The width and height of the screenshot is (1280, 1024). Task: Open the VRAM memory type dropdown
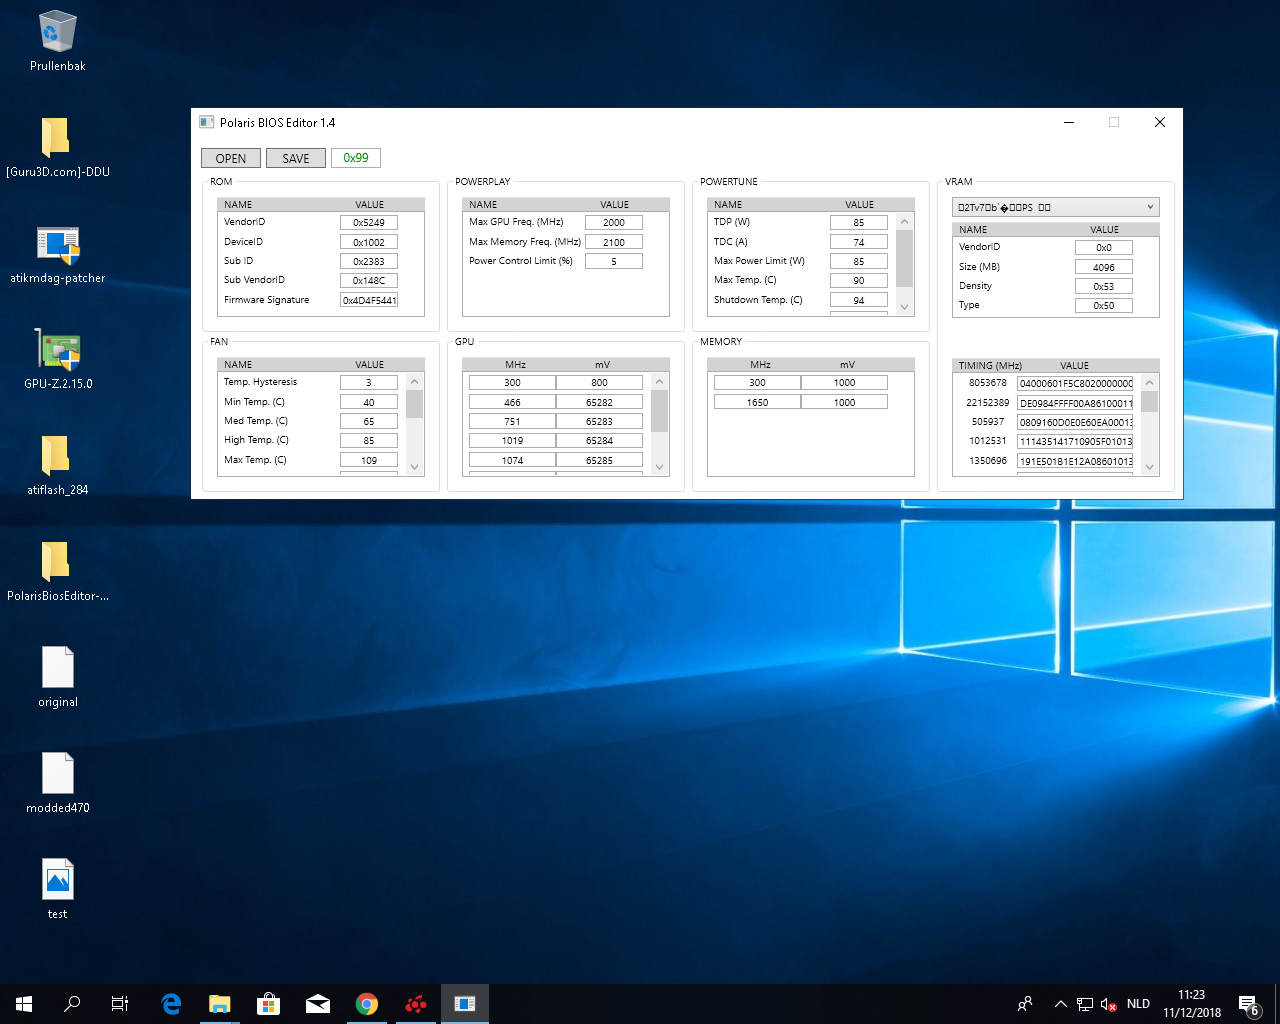[x=1056, y=207]
